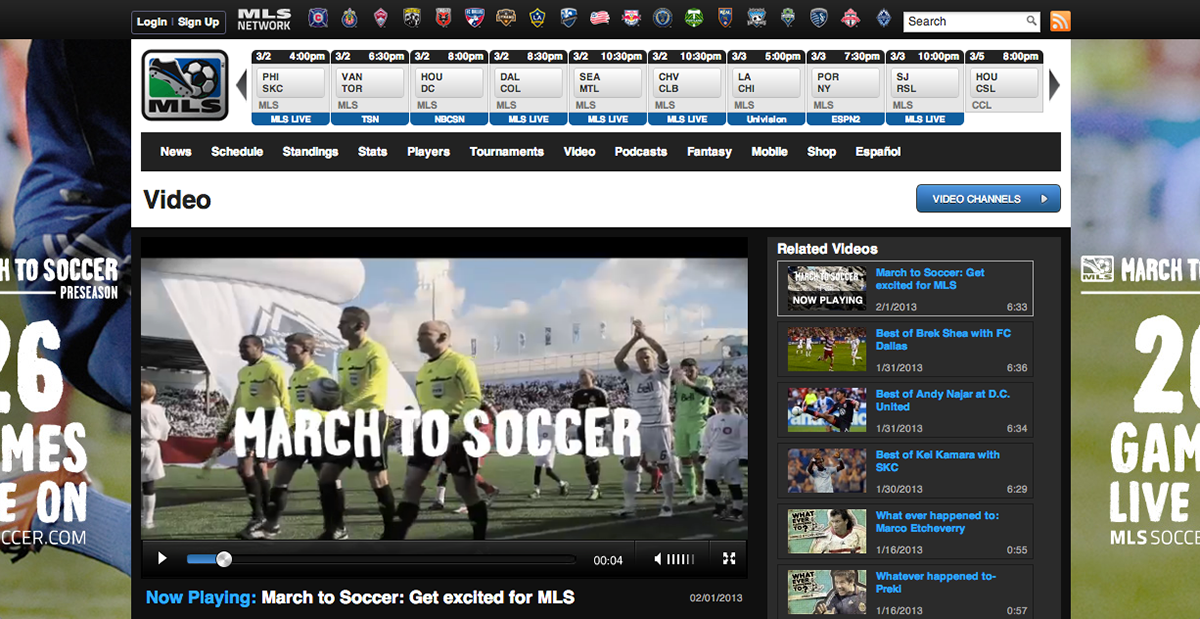Click the search magnifier icon
The height and width of the screenshot is (619, 1200).
click(1031, 21)
